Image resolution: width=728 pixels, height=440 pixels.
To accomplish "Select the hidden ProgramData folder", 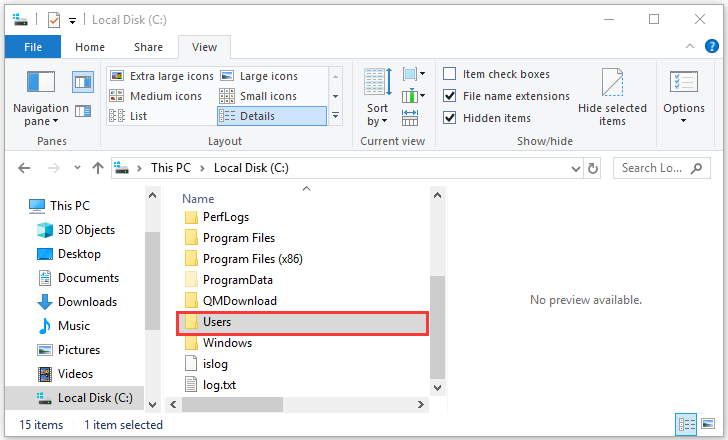I will [x=238, y=280].
